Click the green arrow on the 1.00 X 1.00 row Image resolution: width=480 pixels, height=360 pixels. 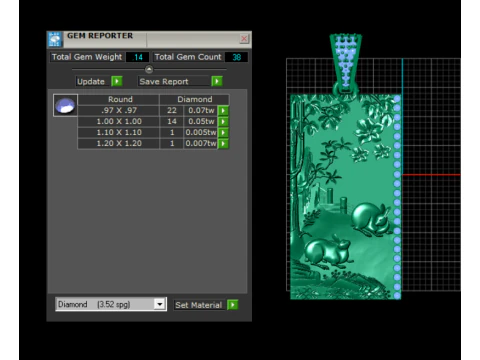pyautogui.click(x=223, y=121)
